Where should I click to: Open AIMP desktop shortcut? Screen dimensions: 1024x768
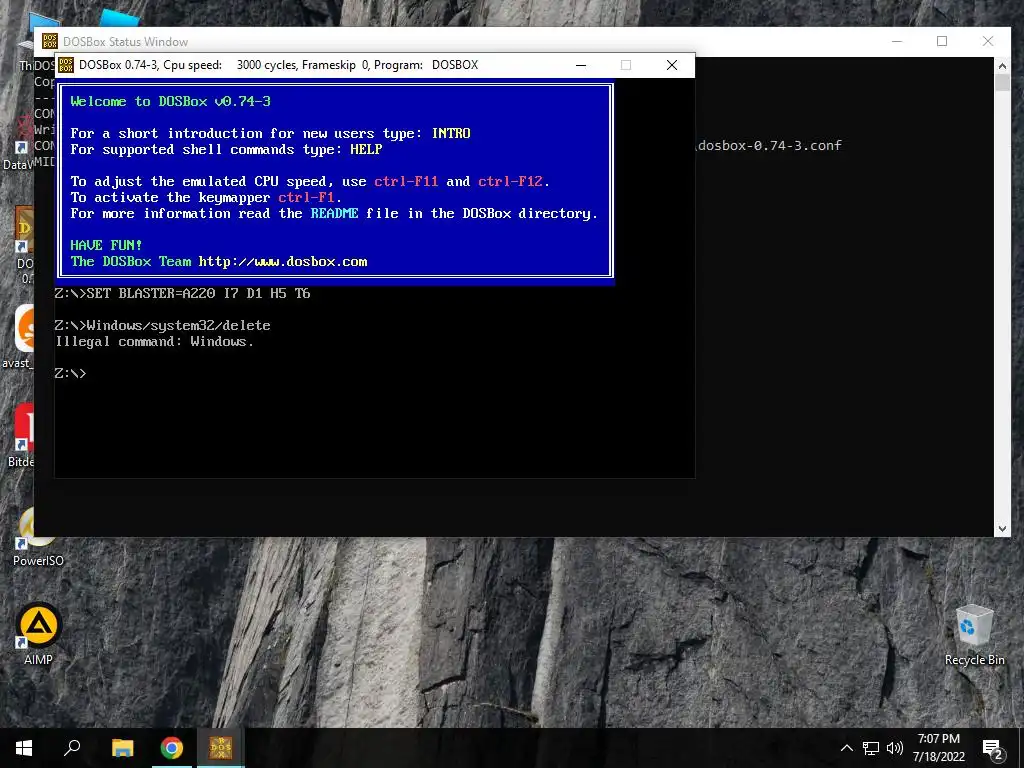pos(38,633)
